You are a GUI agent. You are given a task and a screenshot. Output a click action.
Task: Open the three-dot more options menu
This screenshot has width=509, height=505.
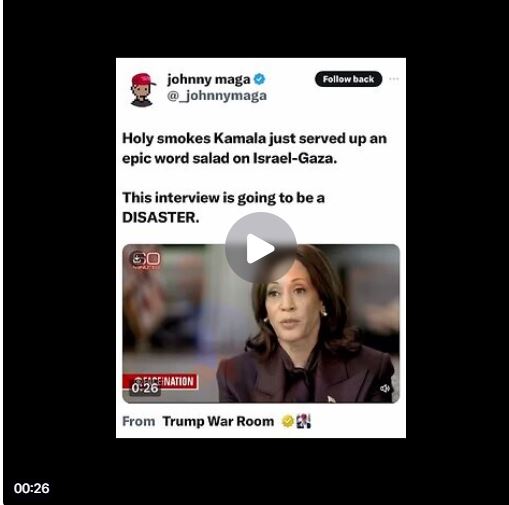click(394, 79)
